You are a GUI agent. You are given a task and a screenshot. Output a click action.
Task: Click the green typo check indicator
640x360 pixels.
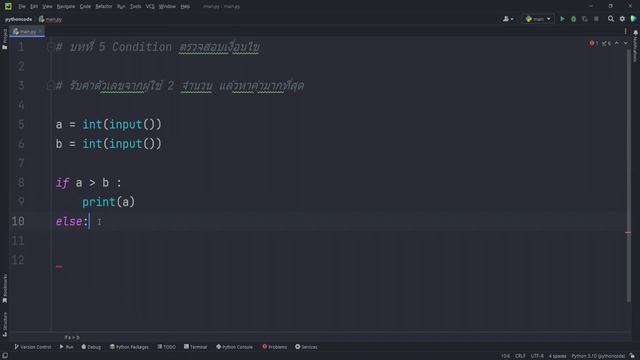pyautogui.click(x=607, y=43)
